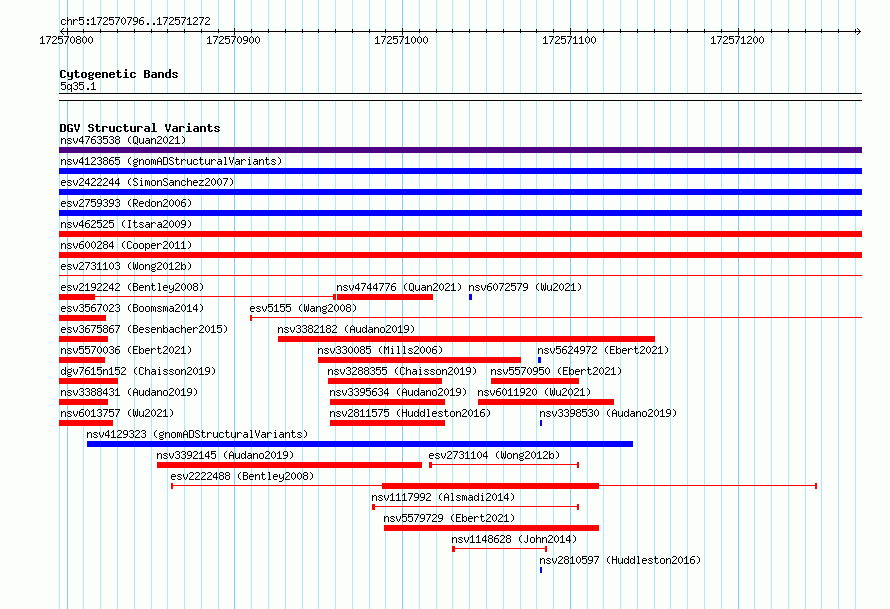Open nsv4744776 (Quan2021) variant label
Screen dimensions: 890x609
point(399,287)
